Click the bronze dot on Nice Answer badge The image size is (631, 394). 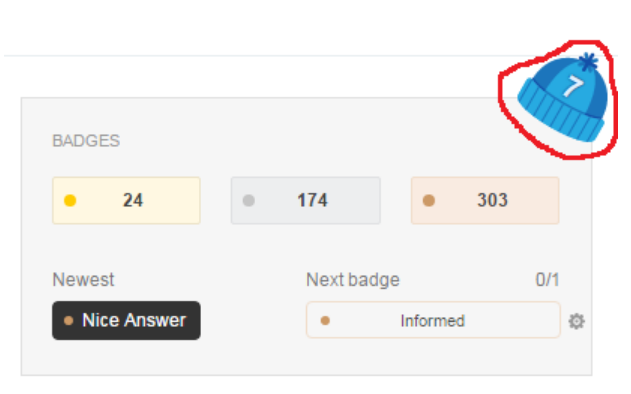(x=68, y=321)
